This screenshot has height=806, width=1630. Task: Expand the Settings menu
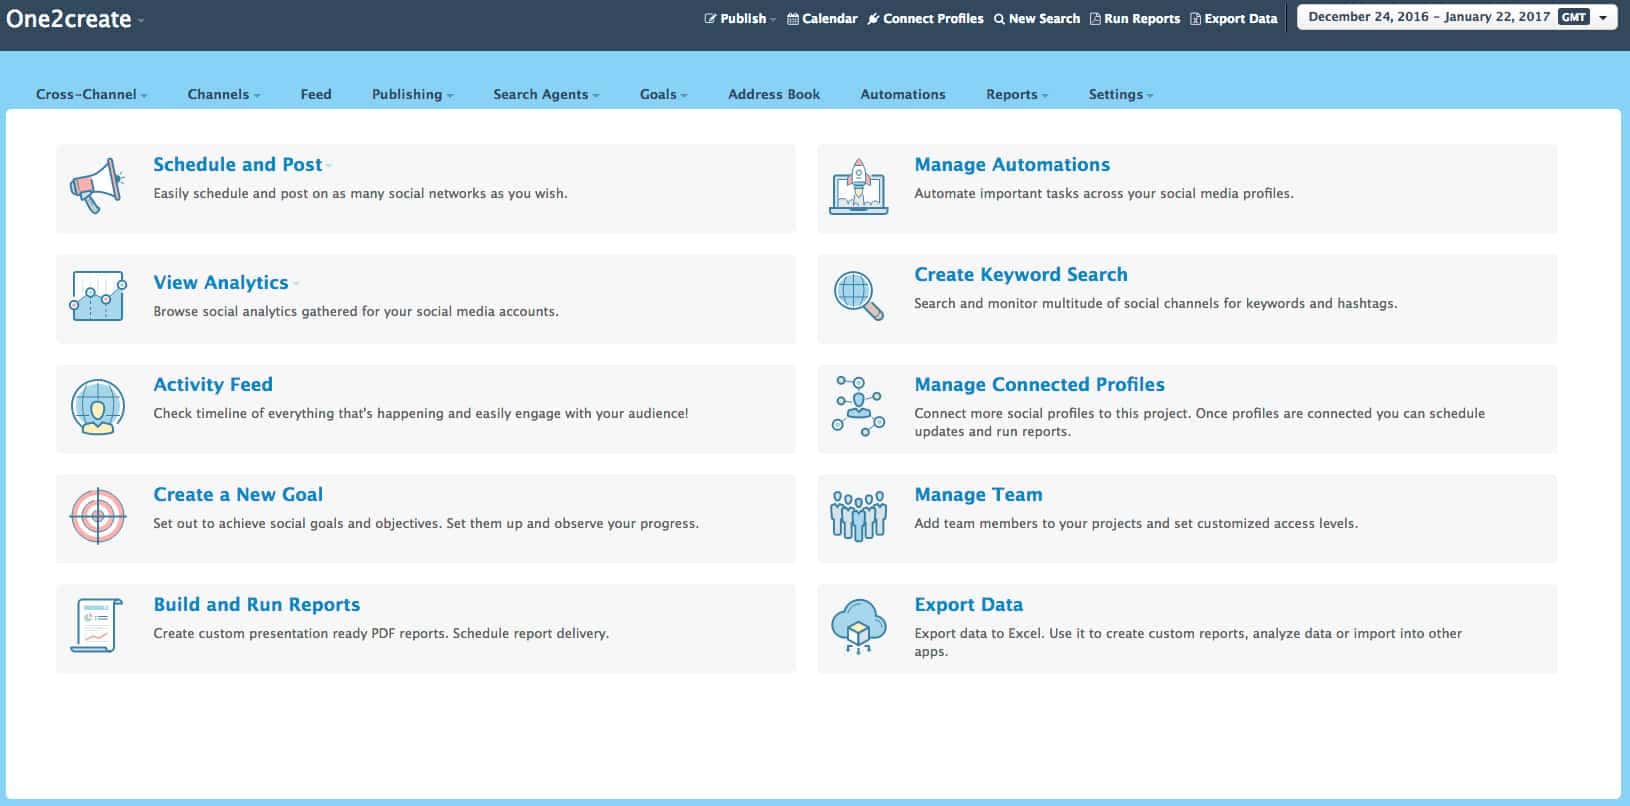tap(1120, 94)
